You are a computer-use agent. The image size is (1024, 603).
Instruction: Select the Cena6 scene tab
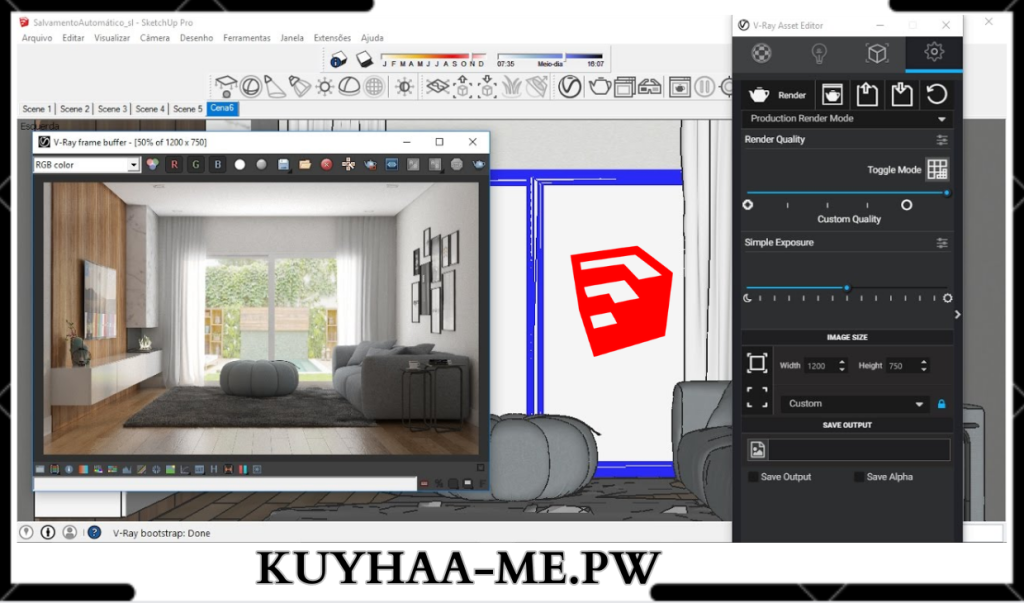pos(223,108)
